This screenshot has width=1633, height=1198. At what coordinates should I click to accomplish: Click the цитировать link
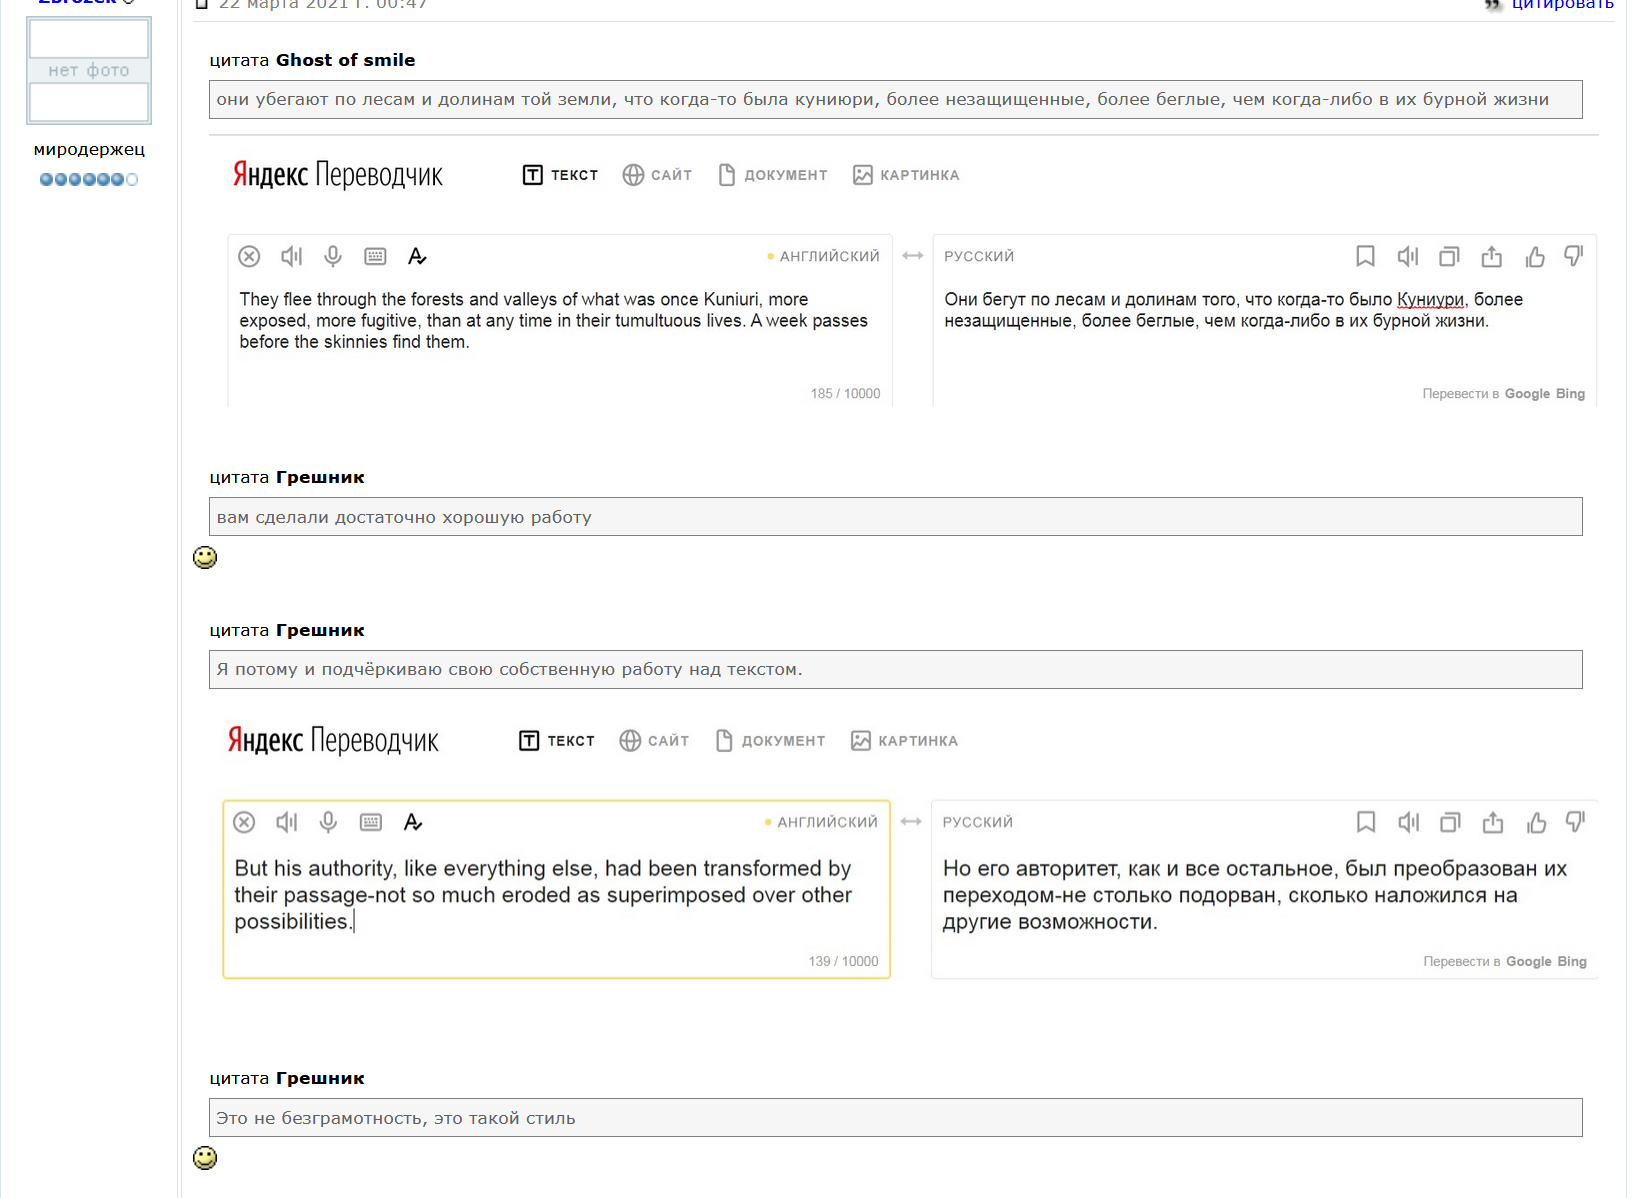(x=1562, y=4)
